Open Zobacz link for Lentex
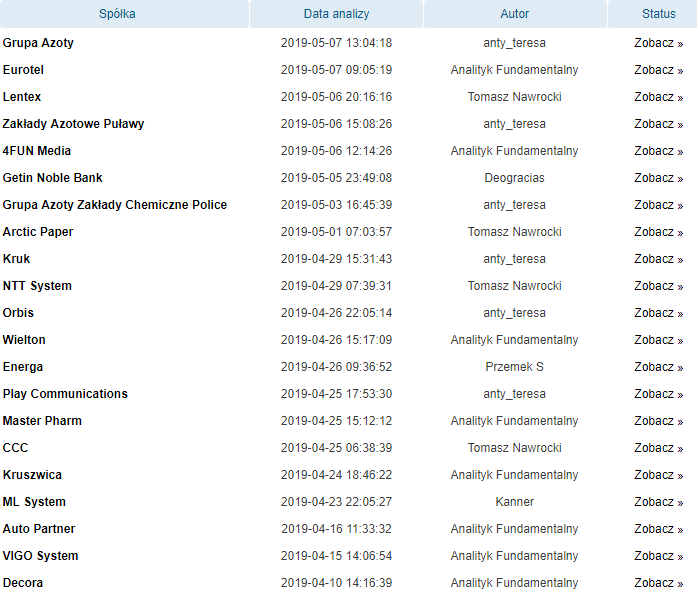 coord(658,97)
